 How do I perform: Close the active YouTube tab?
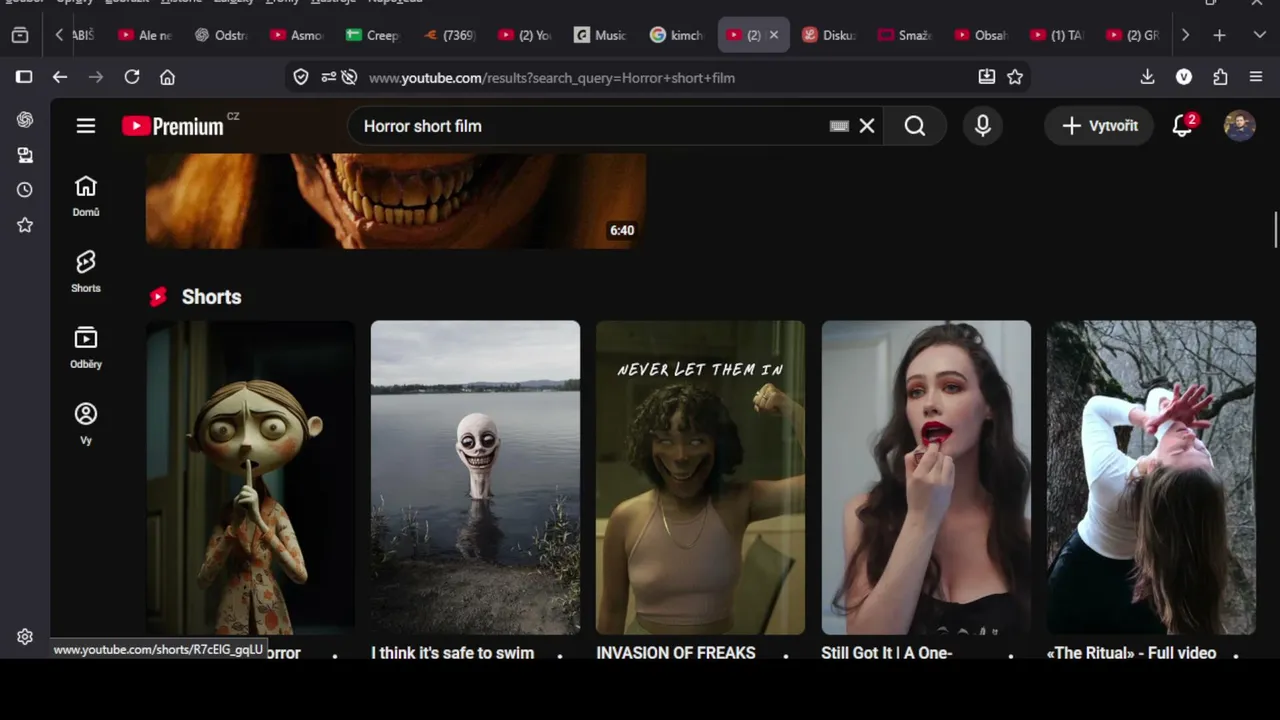pyautogui.click(x=774, y=35)
